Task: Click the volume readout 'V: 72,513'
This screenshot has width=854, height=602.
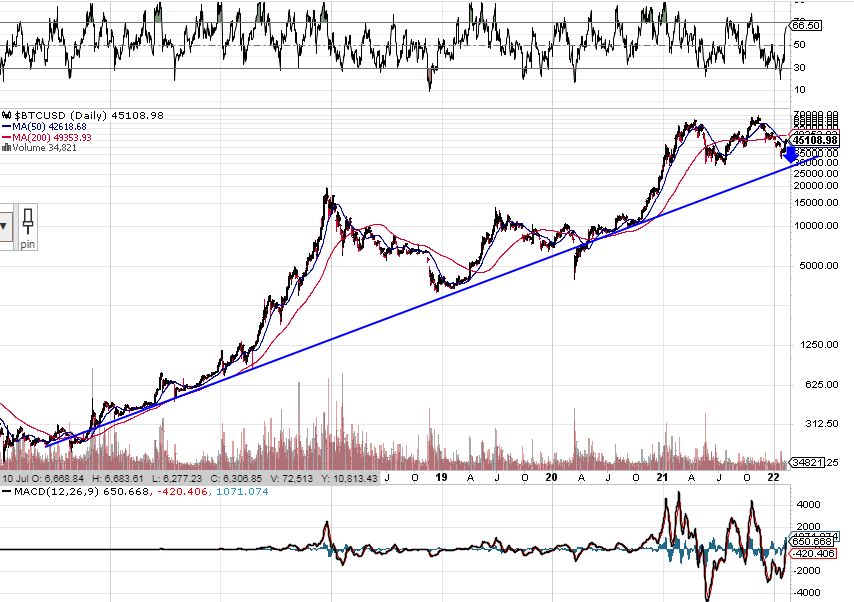Action: coord(292,478)
